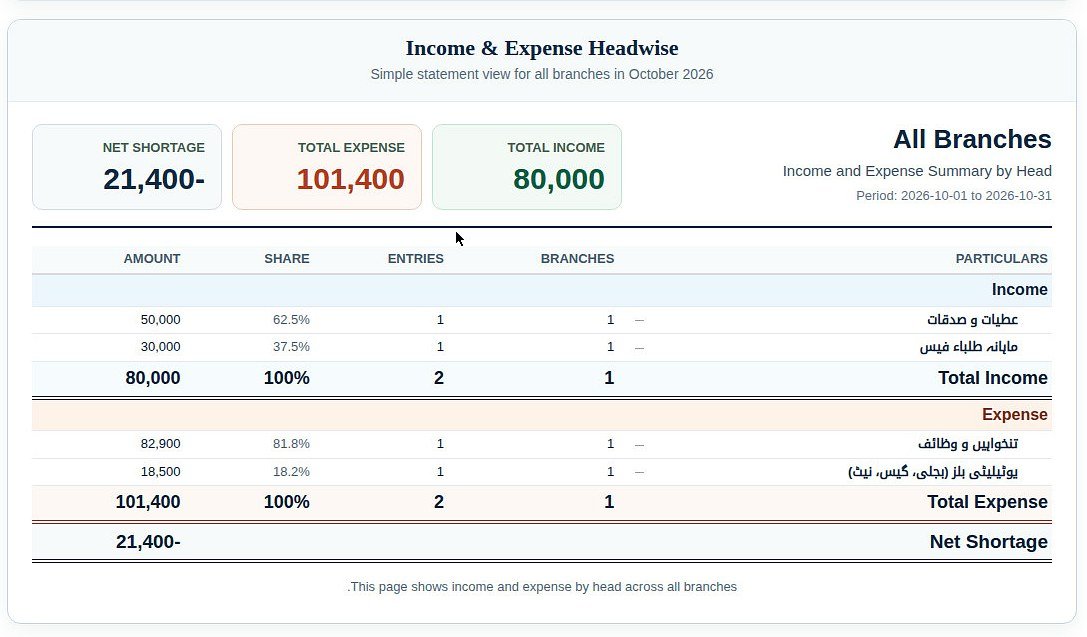Click the 82,900 amount cell
The width and height of the screenshot is (1087, 637).
click(160, 444)
